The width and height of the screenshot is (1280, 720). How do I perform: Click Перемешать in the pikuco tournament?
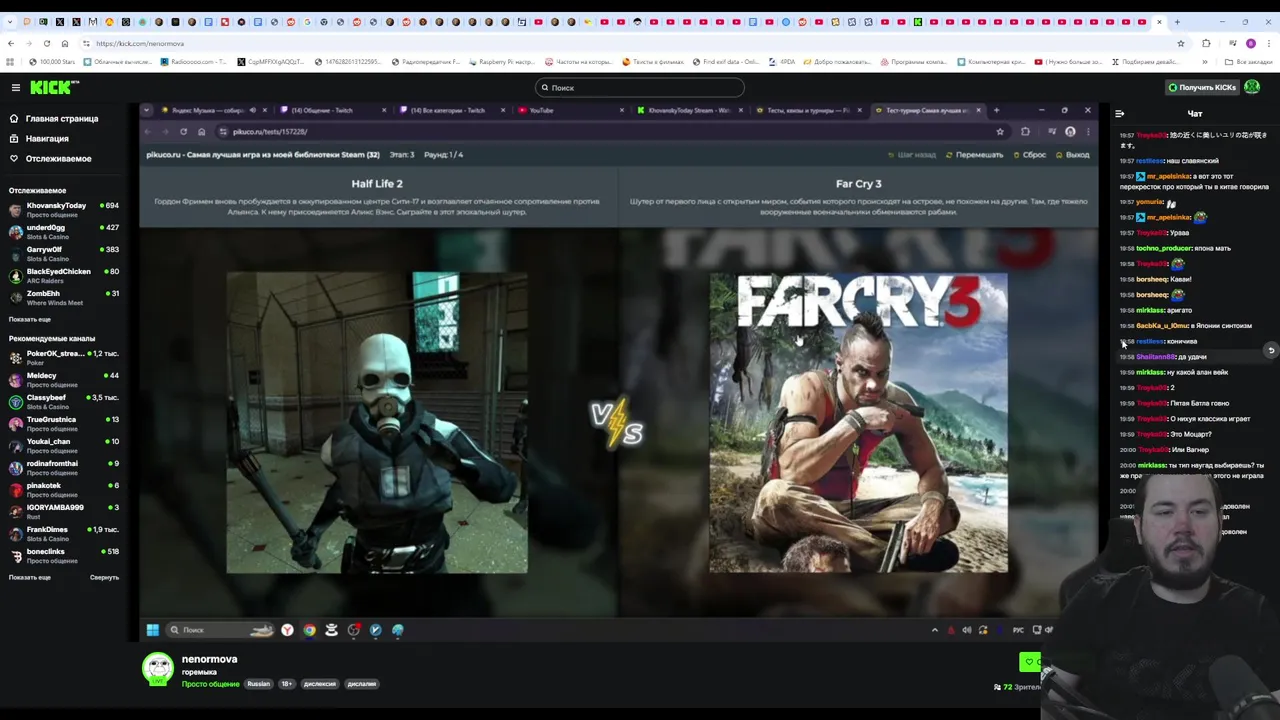[974, 155]
